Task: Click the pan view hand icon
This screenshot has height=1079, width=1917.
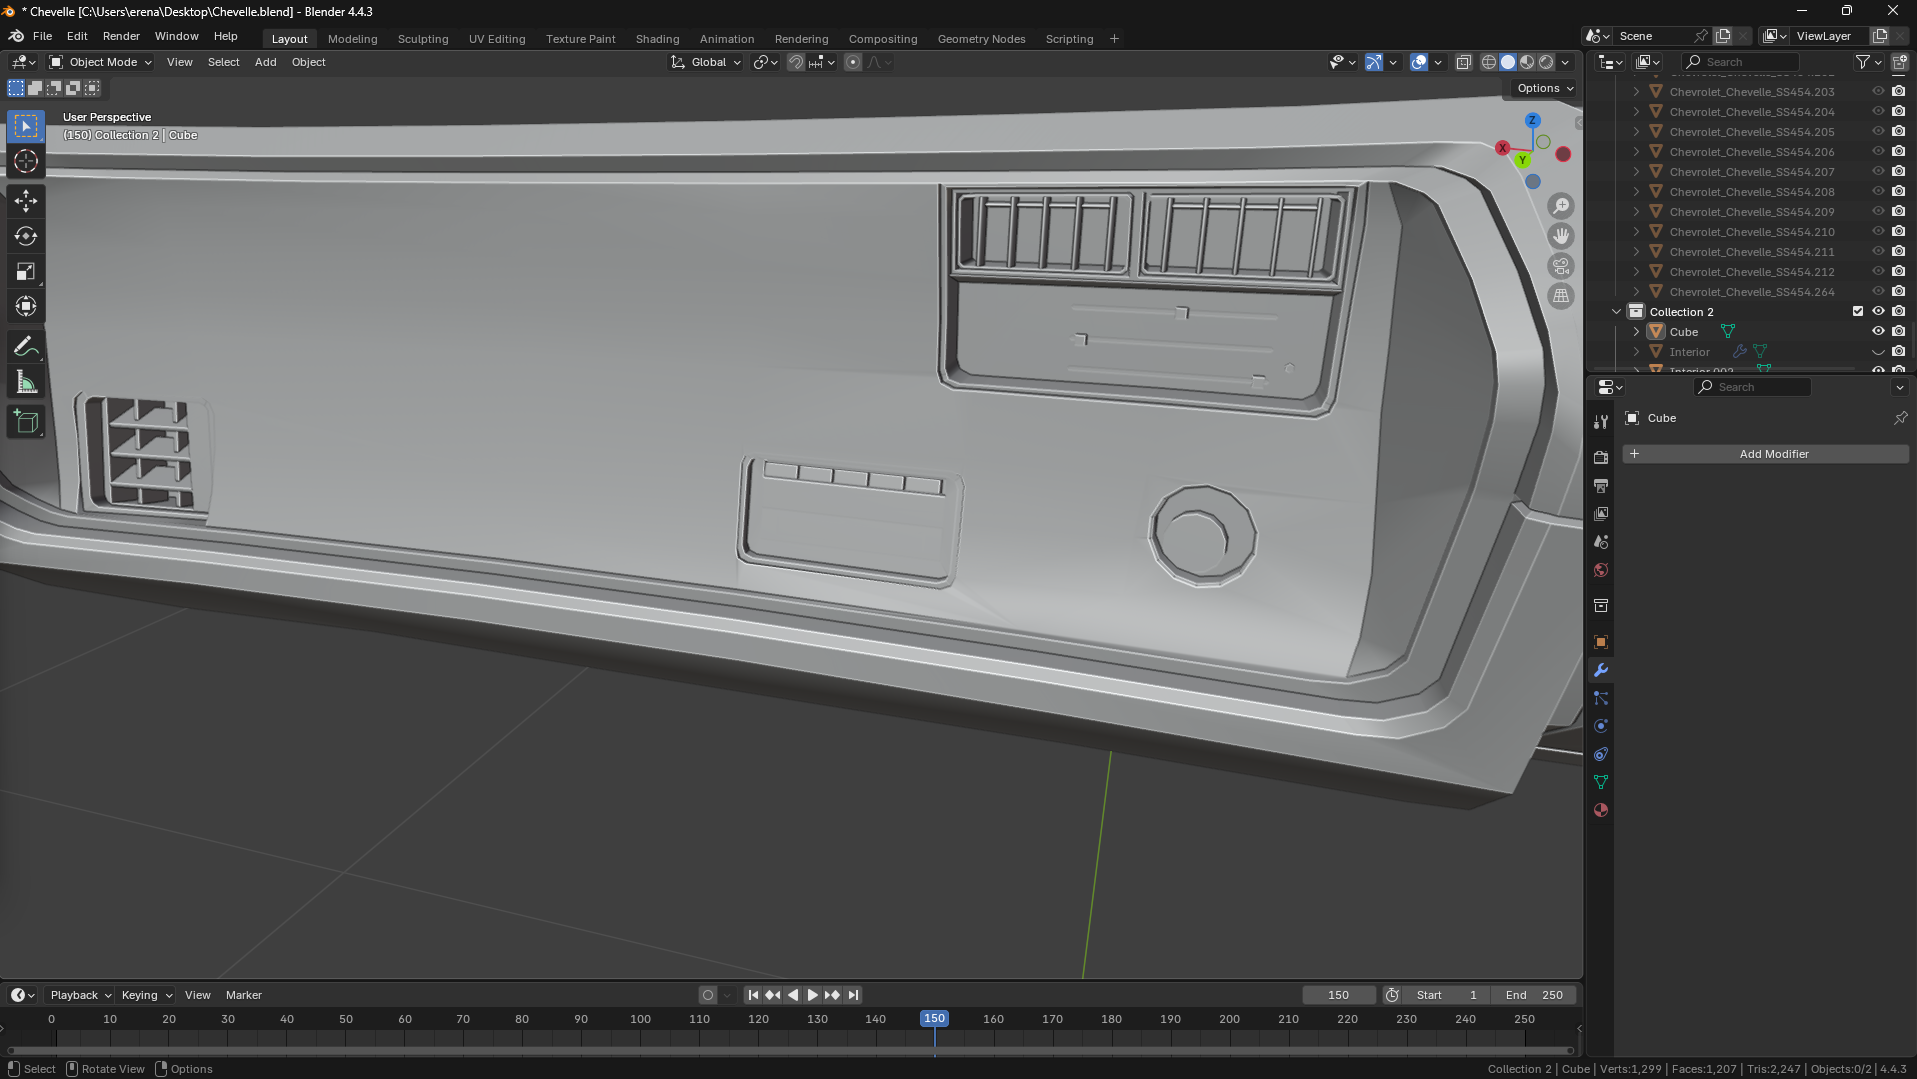Action: point(1561,236)
